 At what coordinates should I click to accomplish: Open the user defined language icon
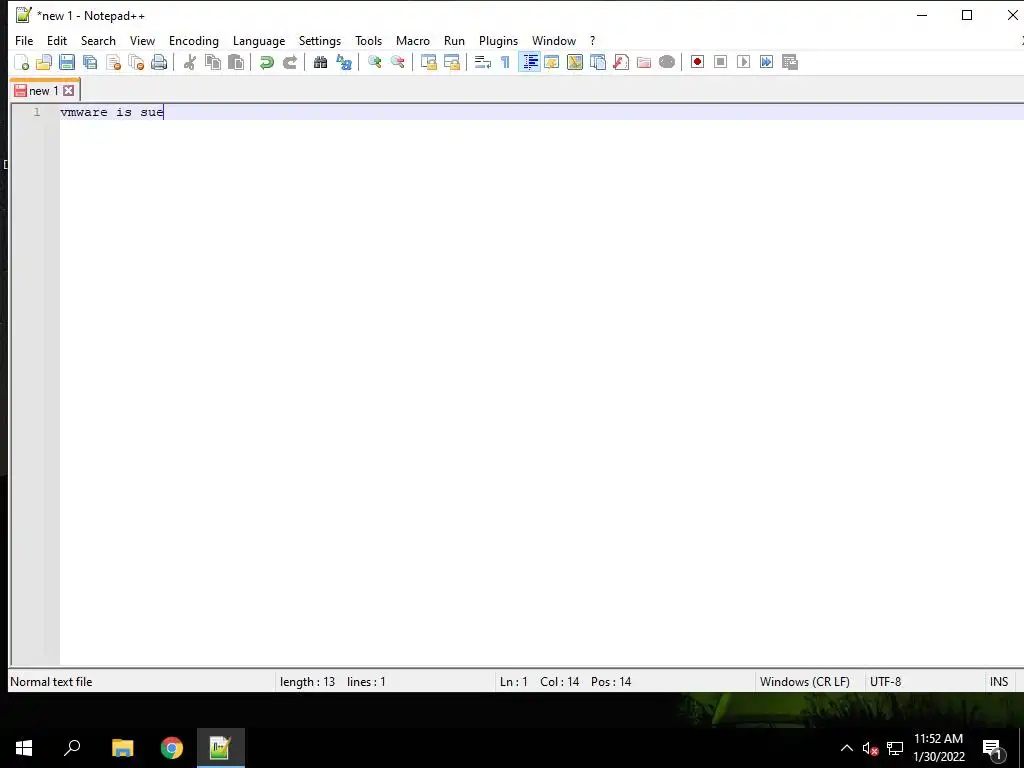[x=552, y=62]
